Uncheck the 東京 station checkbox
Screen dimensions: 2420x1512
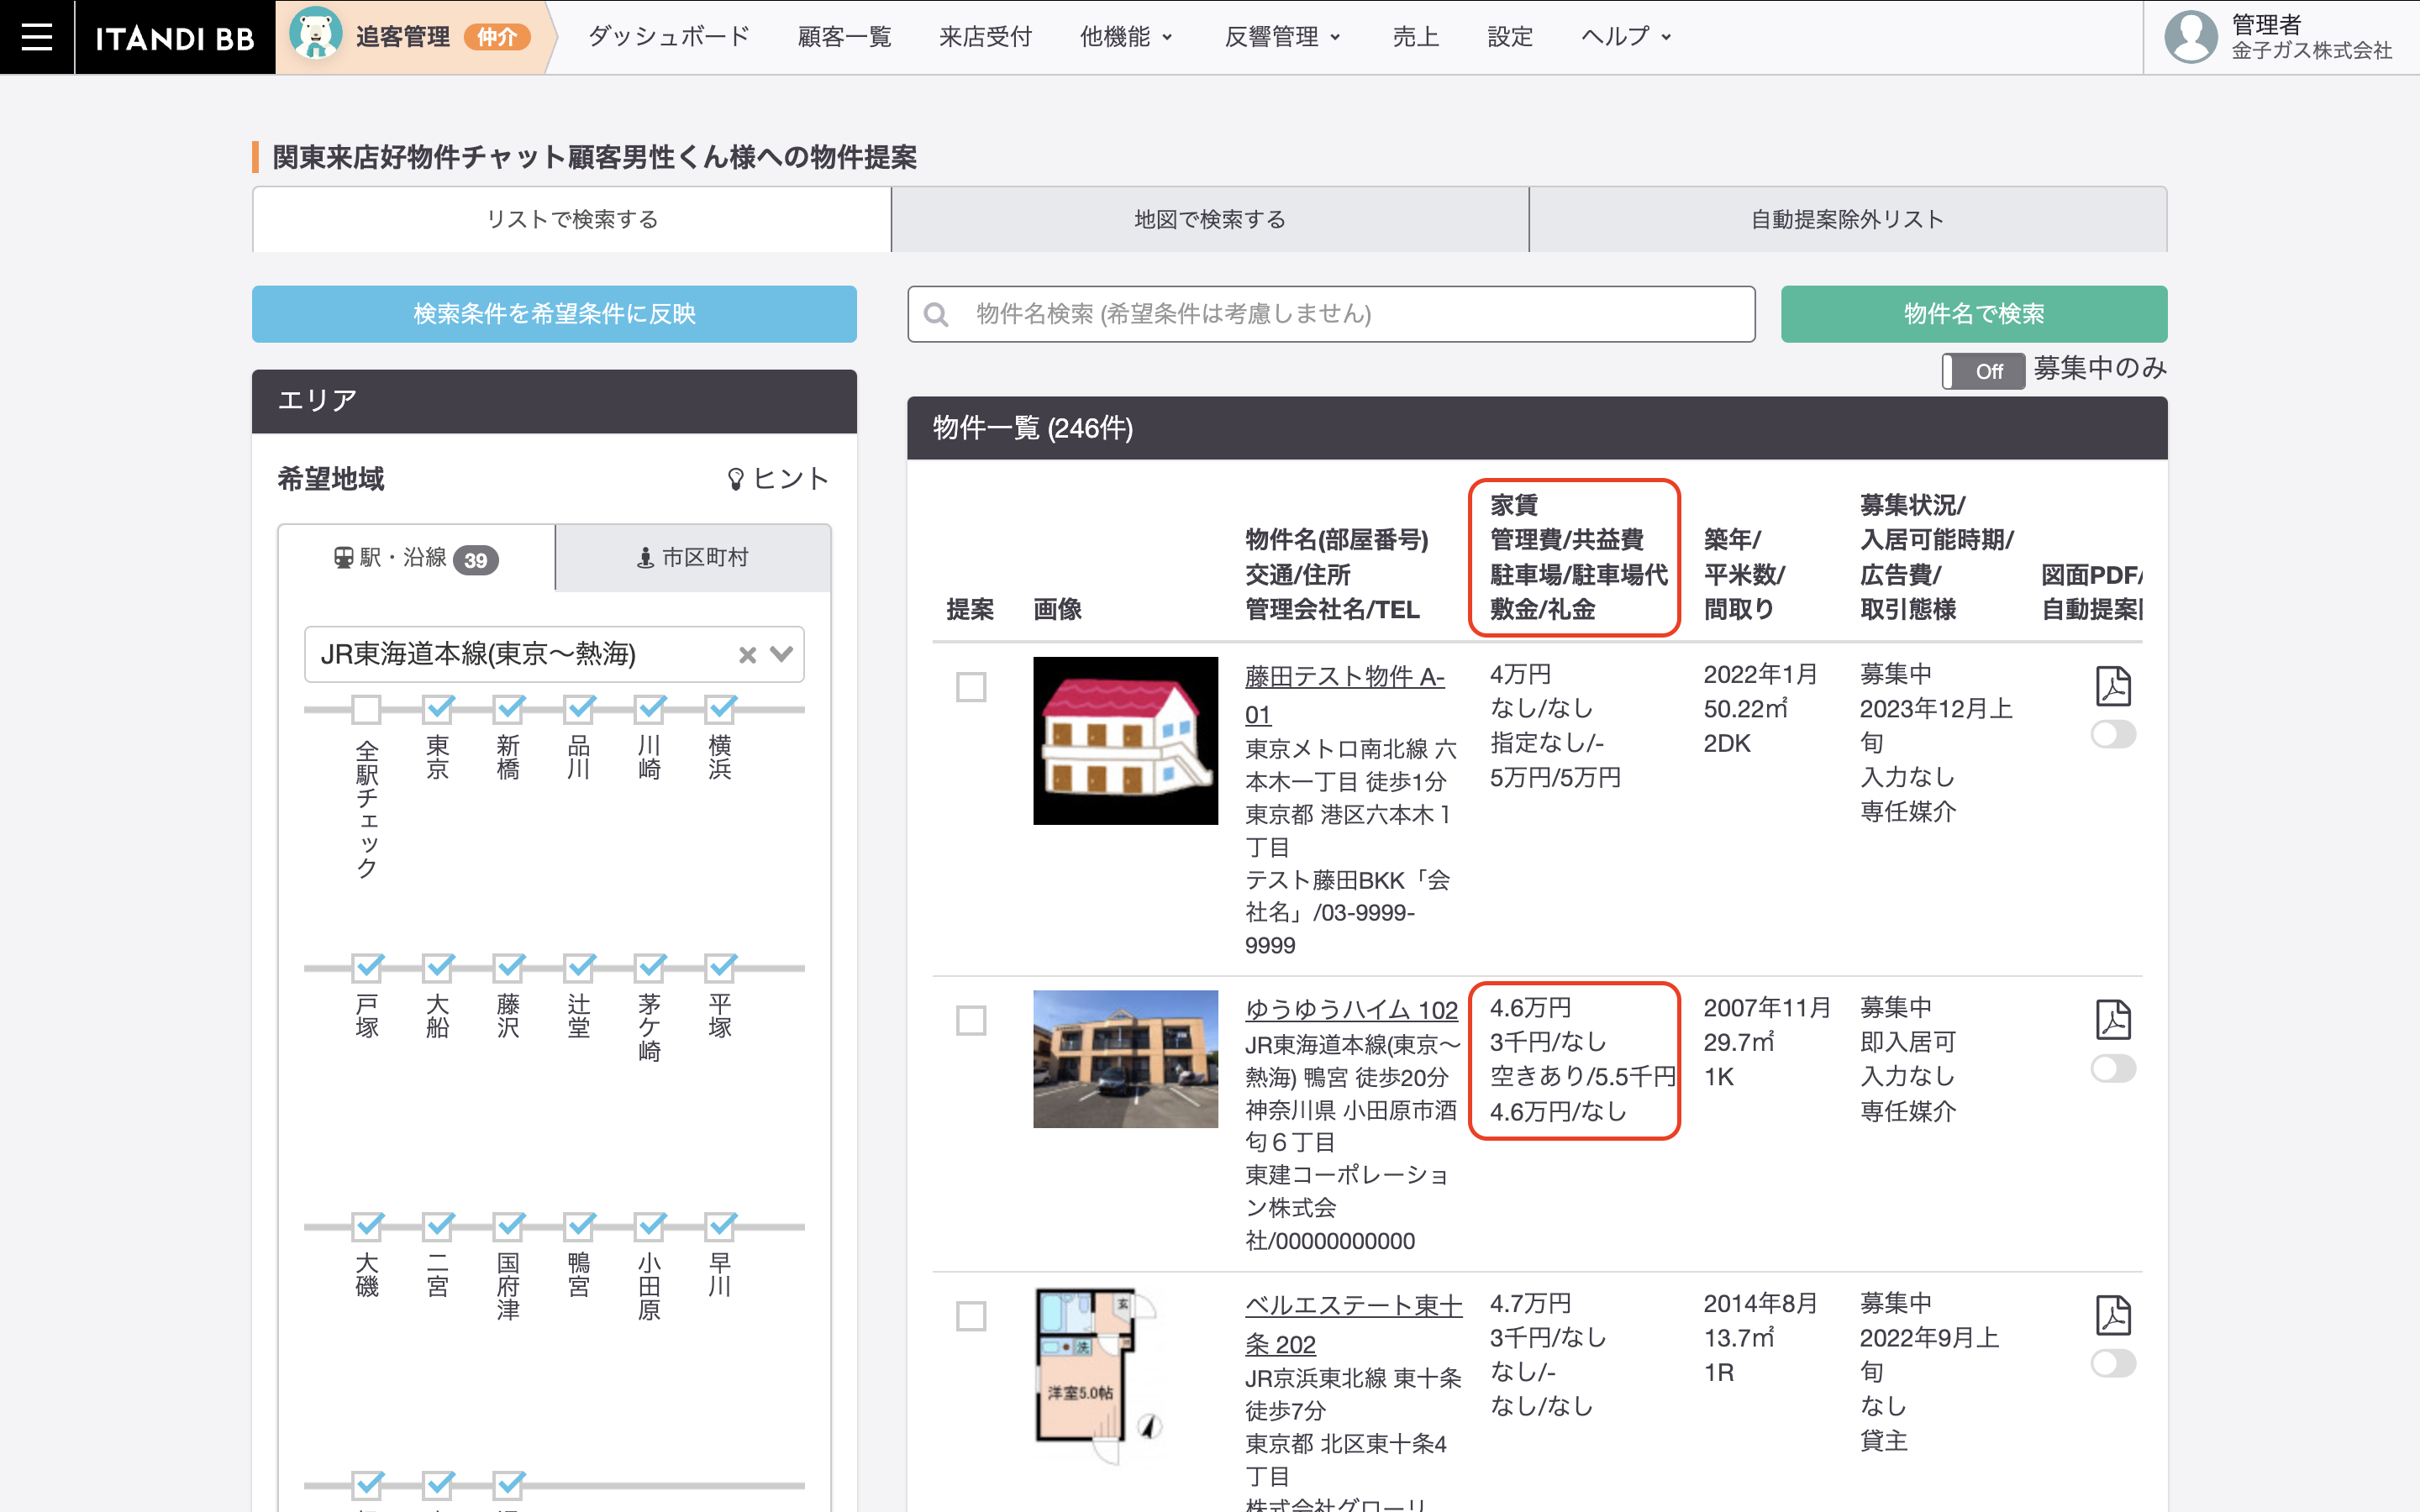coord(438,709)
